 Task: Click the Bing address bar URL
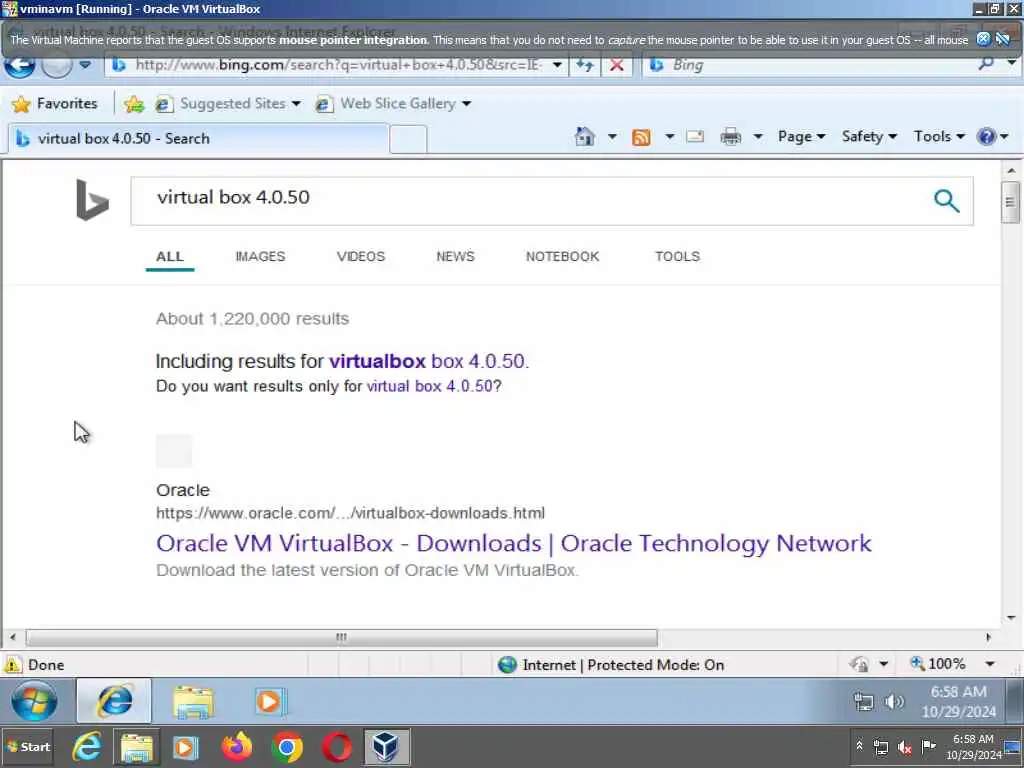(x=338, y=65)
